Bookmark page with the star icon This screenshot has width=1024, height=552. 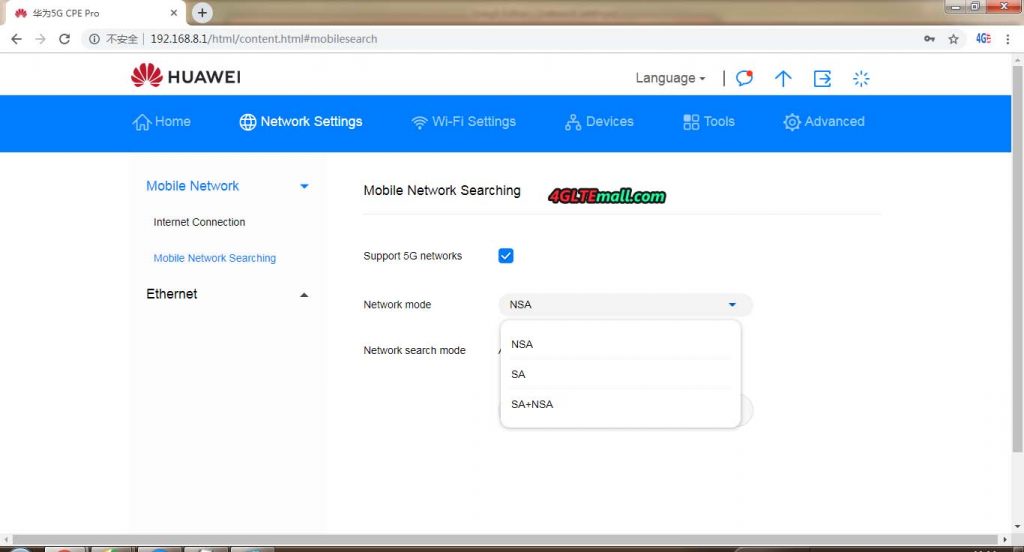tap(954, 39)
